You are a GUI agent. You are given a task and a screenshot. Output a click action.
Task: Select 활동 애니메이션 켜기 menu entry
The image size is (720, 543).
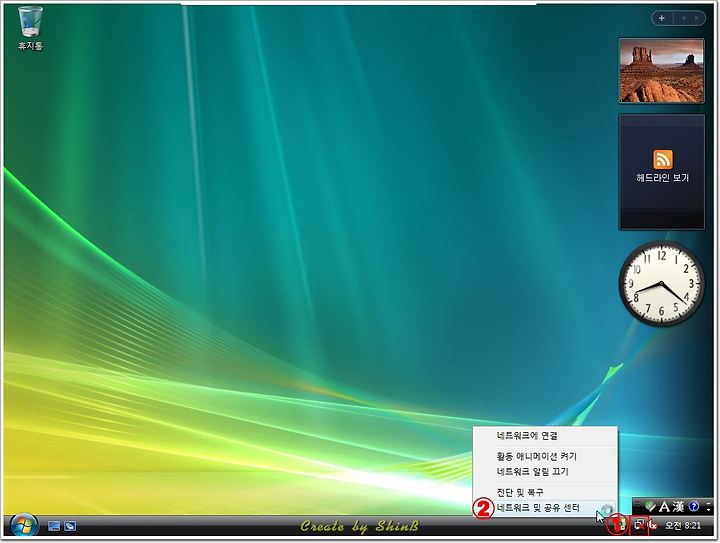pyautogui.click(x=545, y=456)
